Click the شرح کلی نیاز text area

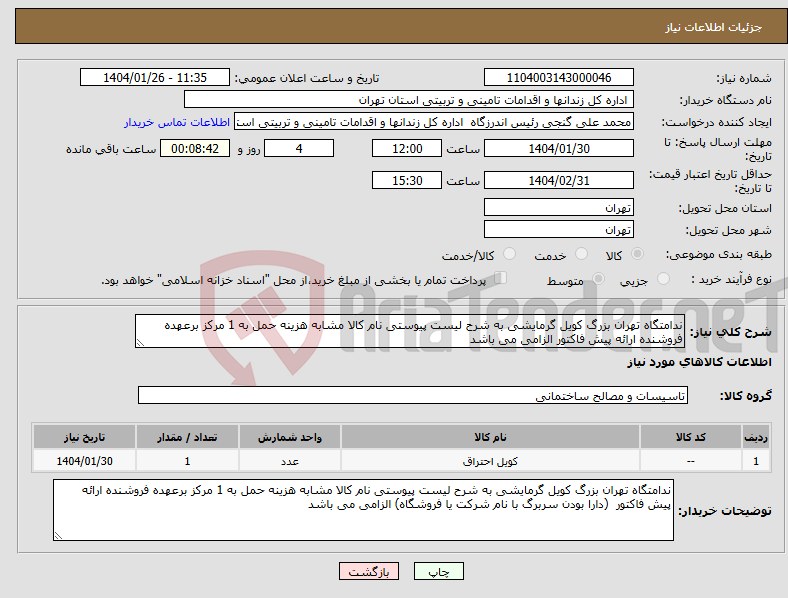tap(410, 331)
